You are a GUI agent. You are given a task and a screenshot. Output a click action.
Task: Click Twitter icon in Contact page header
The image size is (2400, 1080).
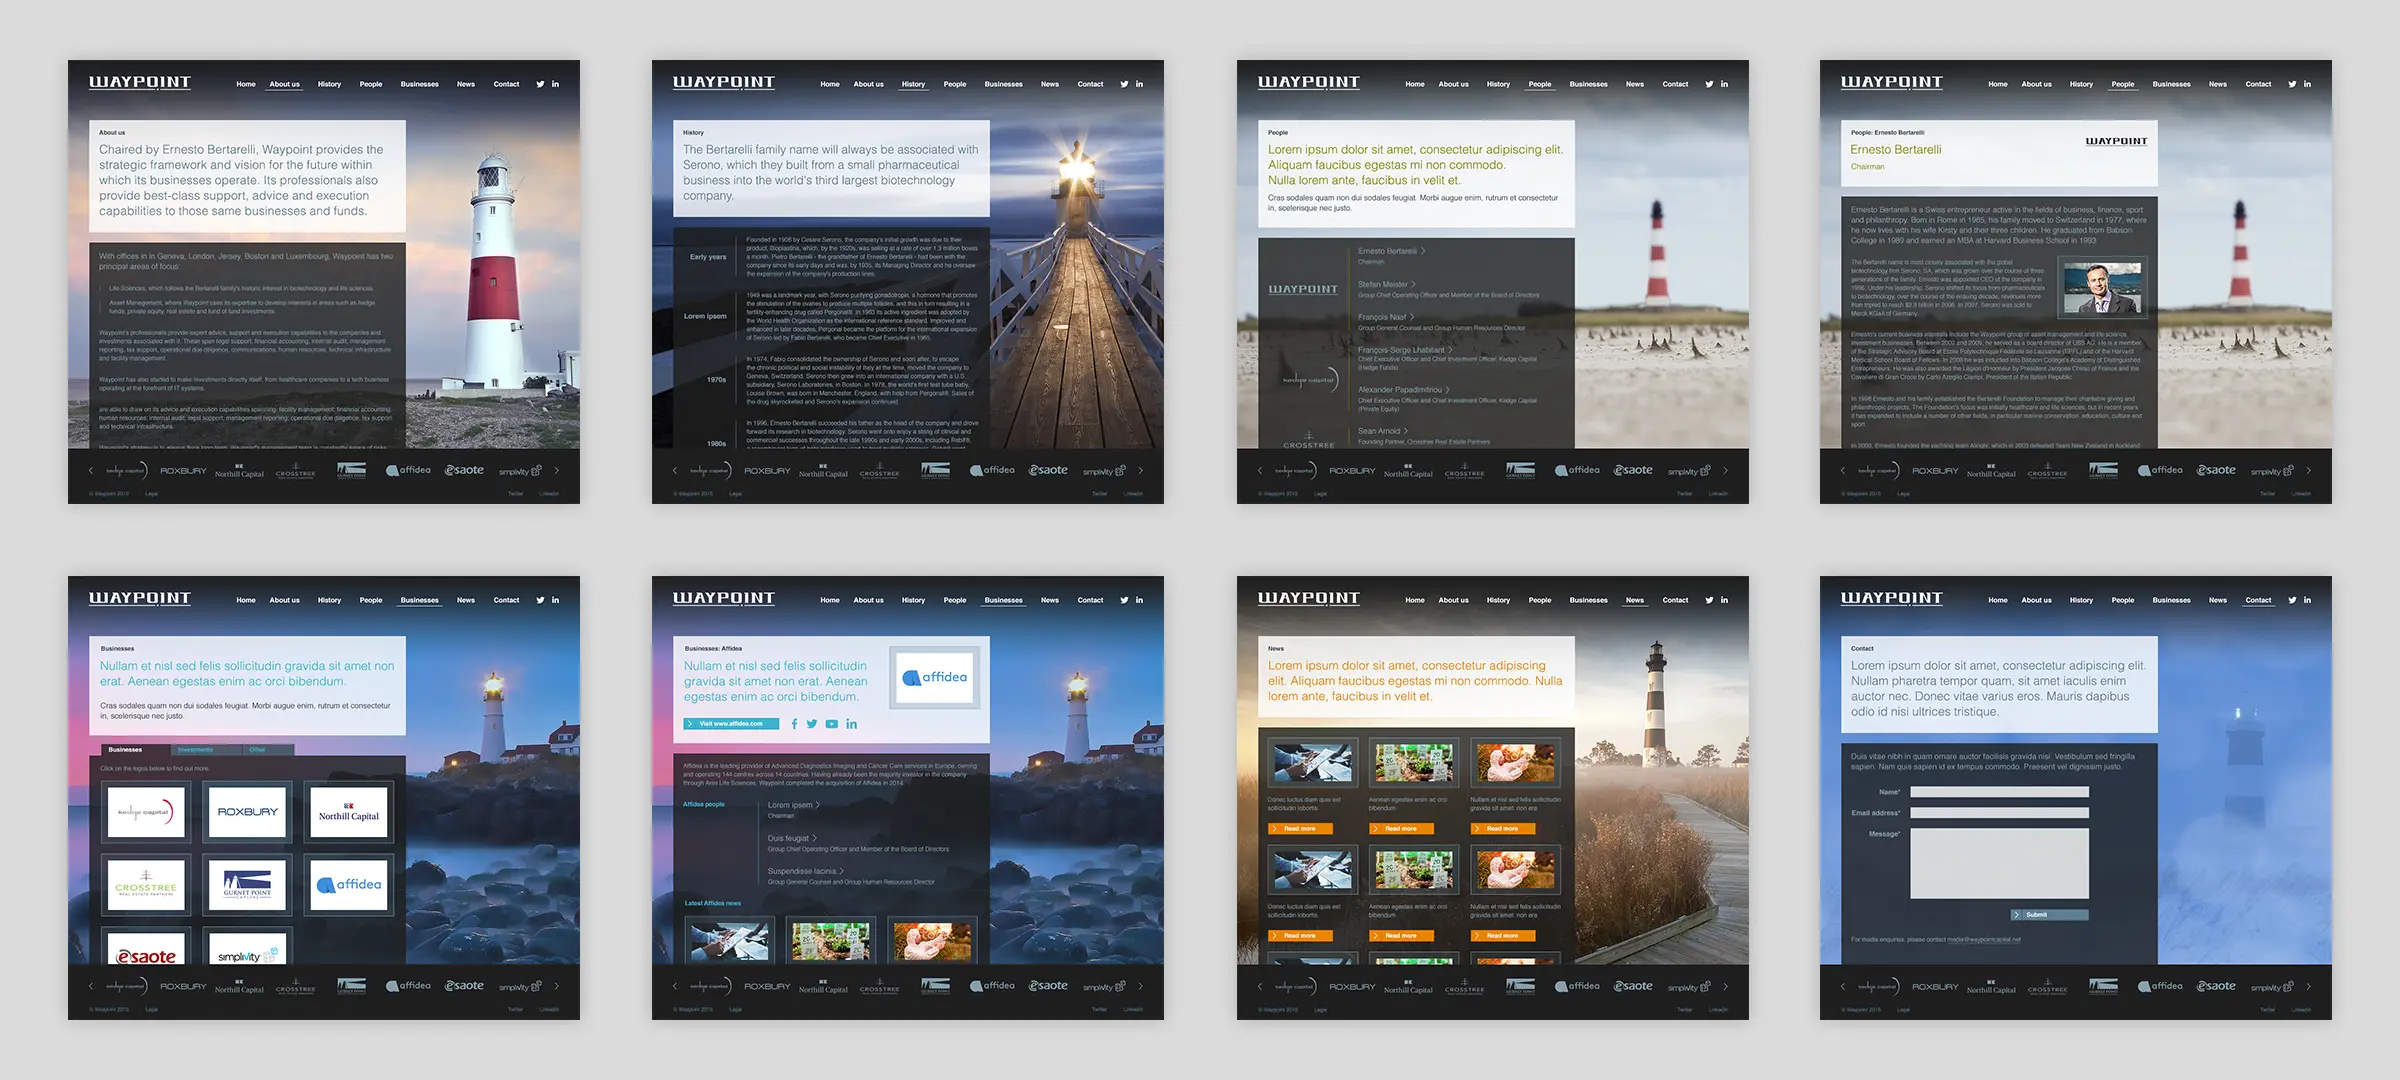pyautogui.click(x=2292, y=600)
